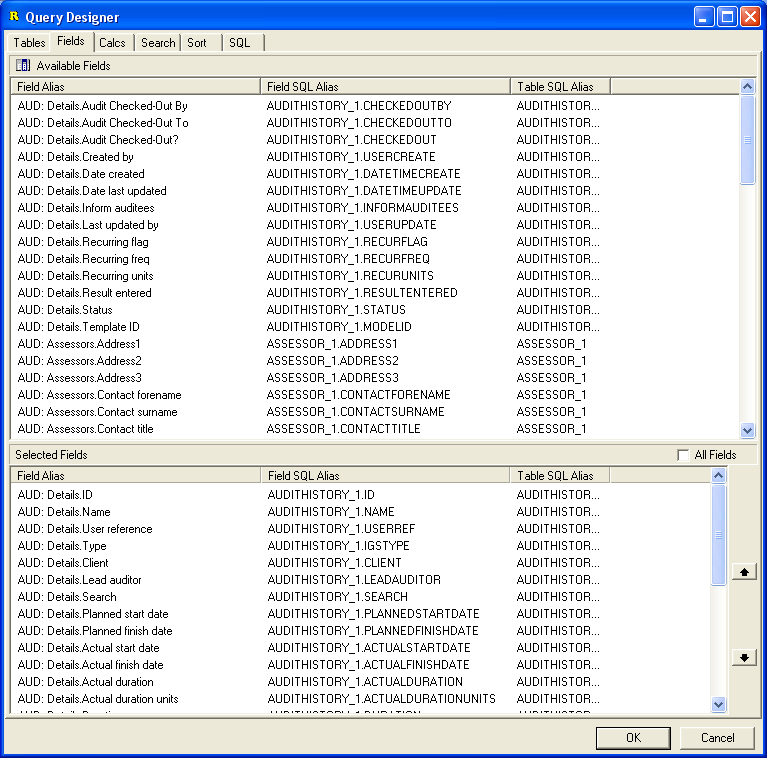Select the Fields tab
Image resolution: width=767 pixels, height=758 pixels.
(x=71, y=41)
